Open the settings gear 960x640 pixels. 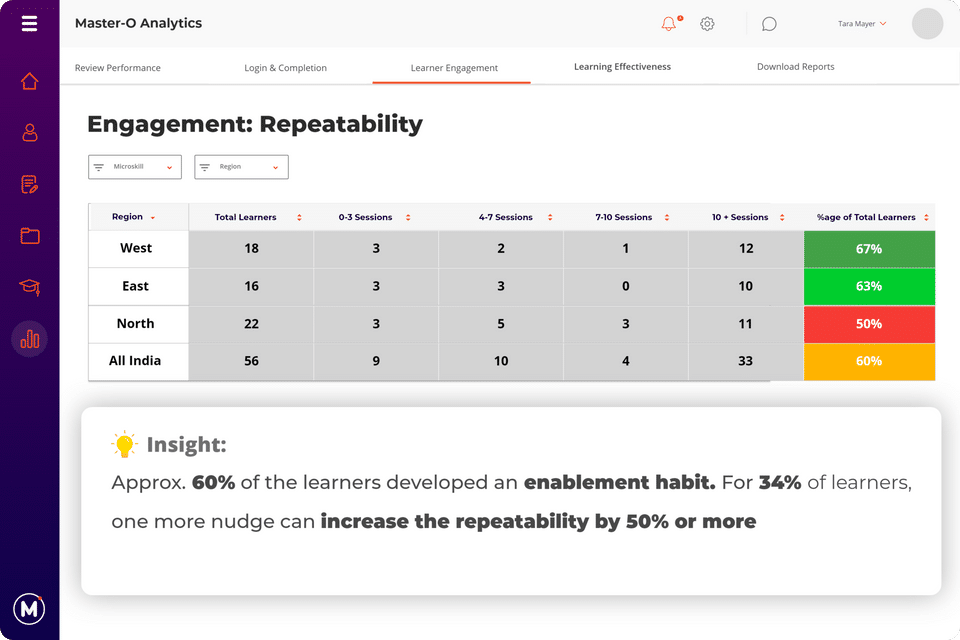(x=707, y=23)
